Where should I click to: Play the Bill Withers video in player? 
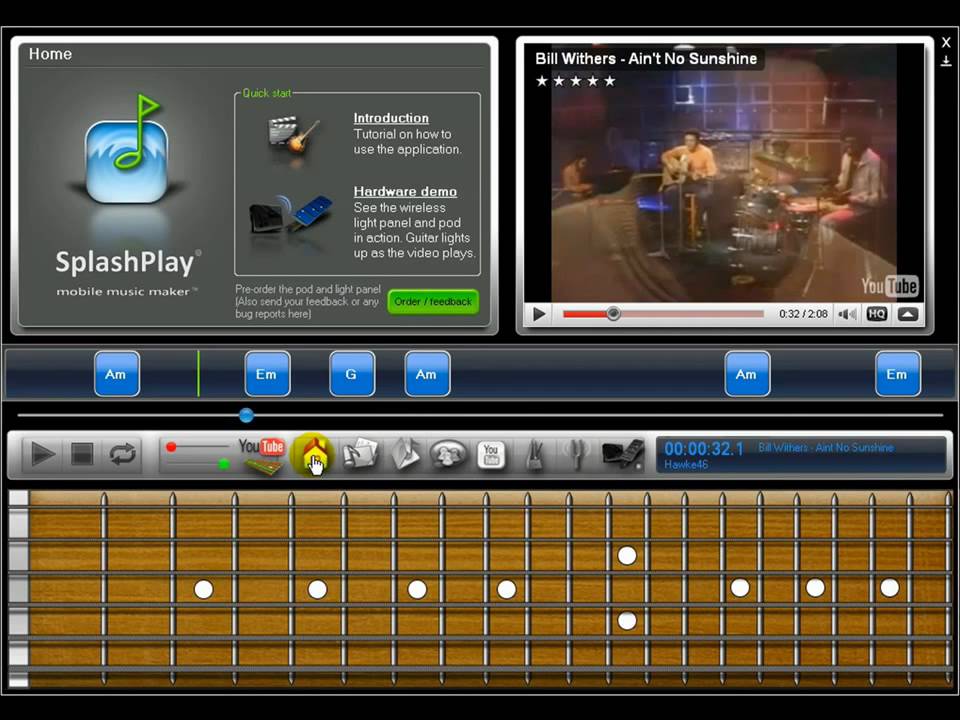point(539,314)
